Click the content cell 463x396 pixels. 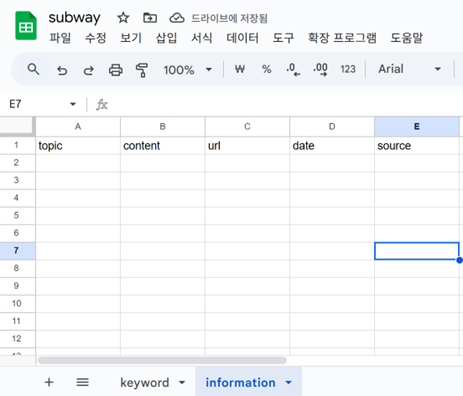(163, 146)
